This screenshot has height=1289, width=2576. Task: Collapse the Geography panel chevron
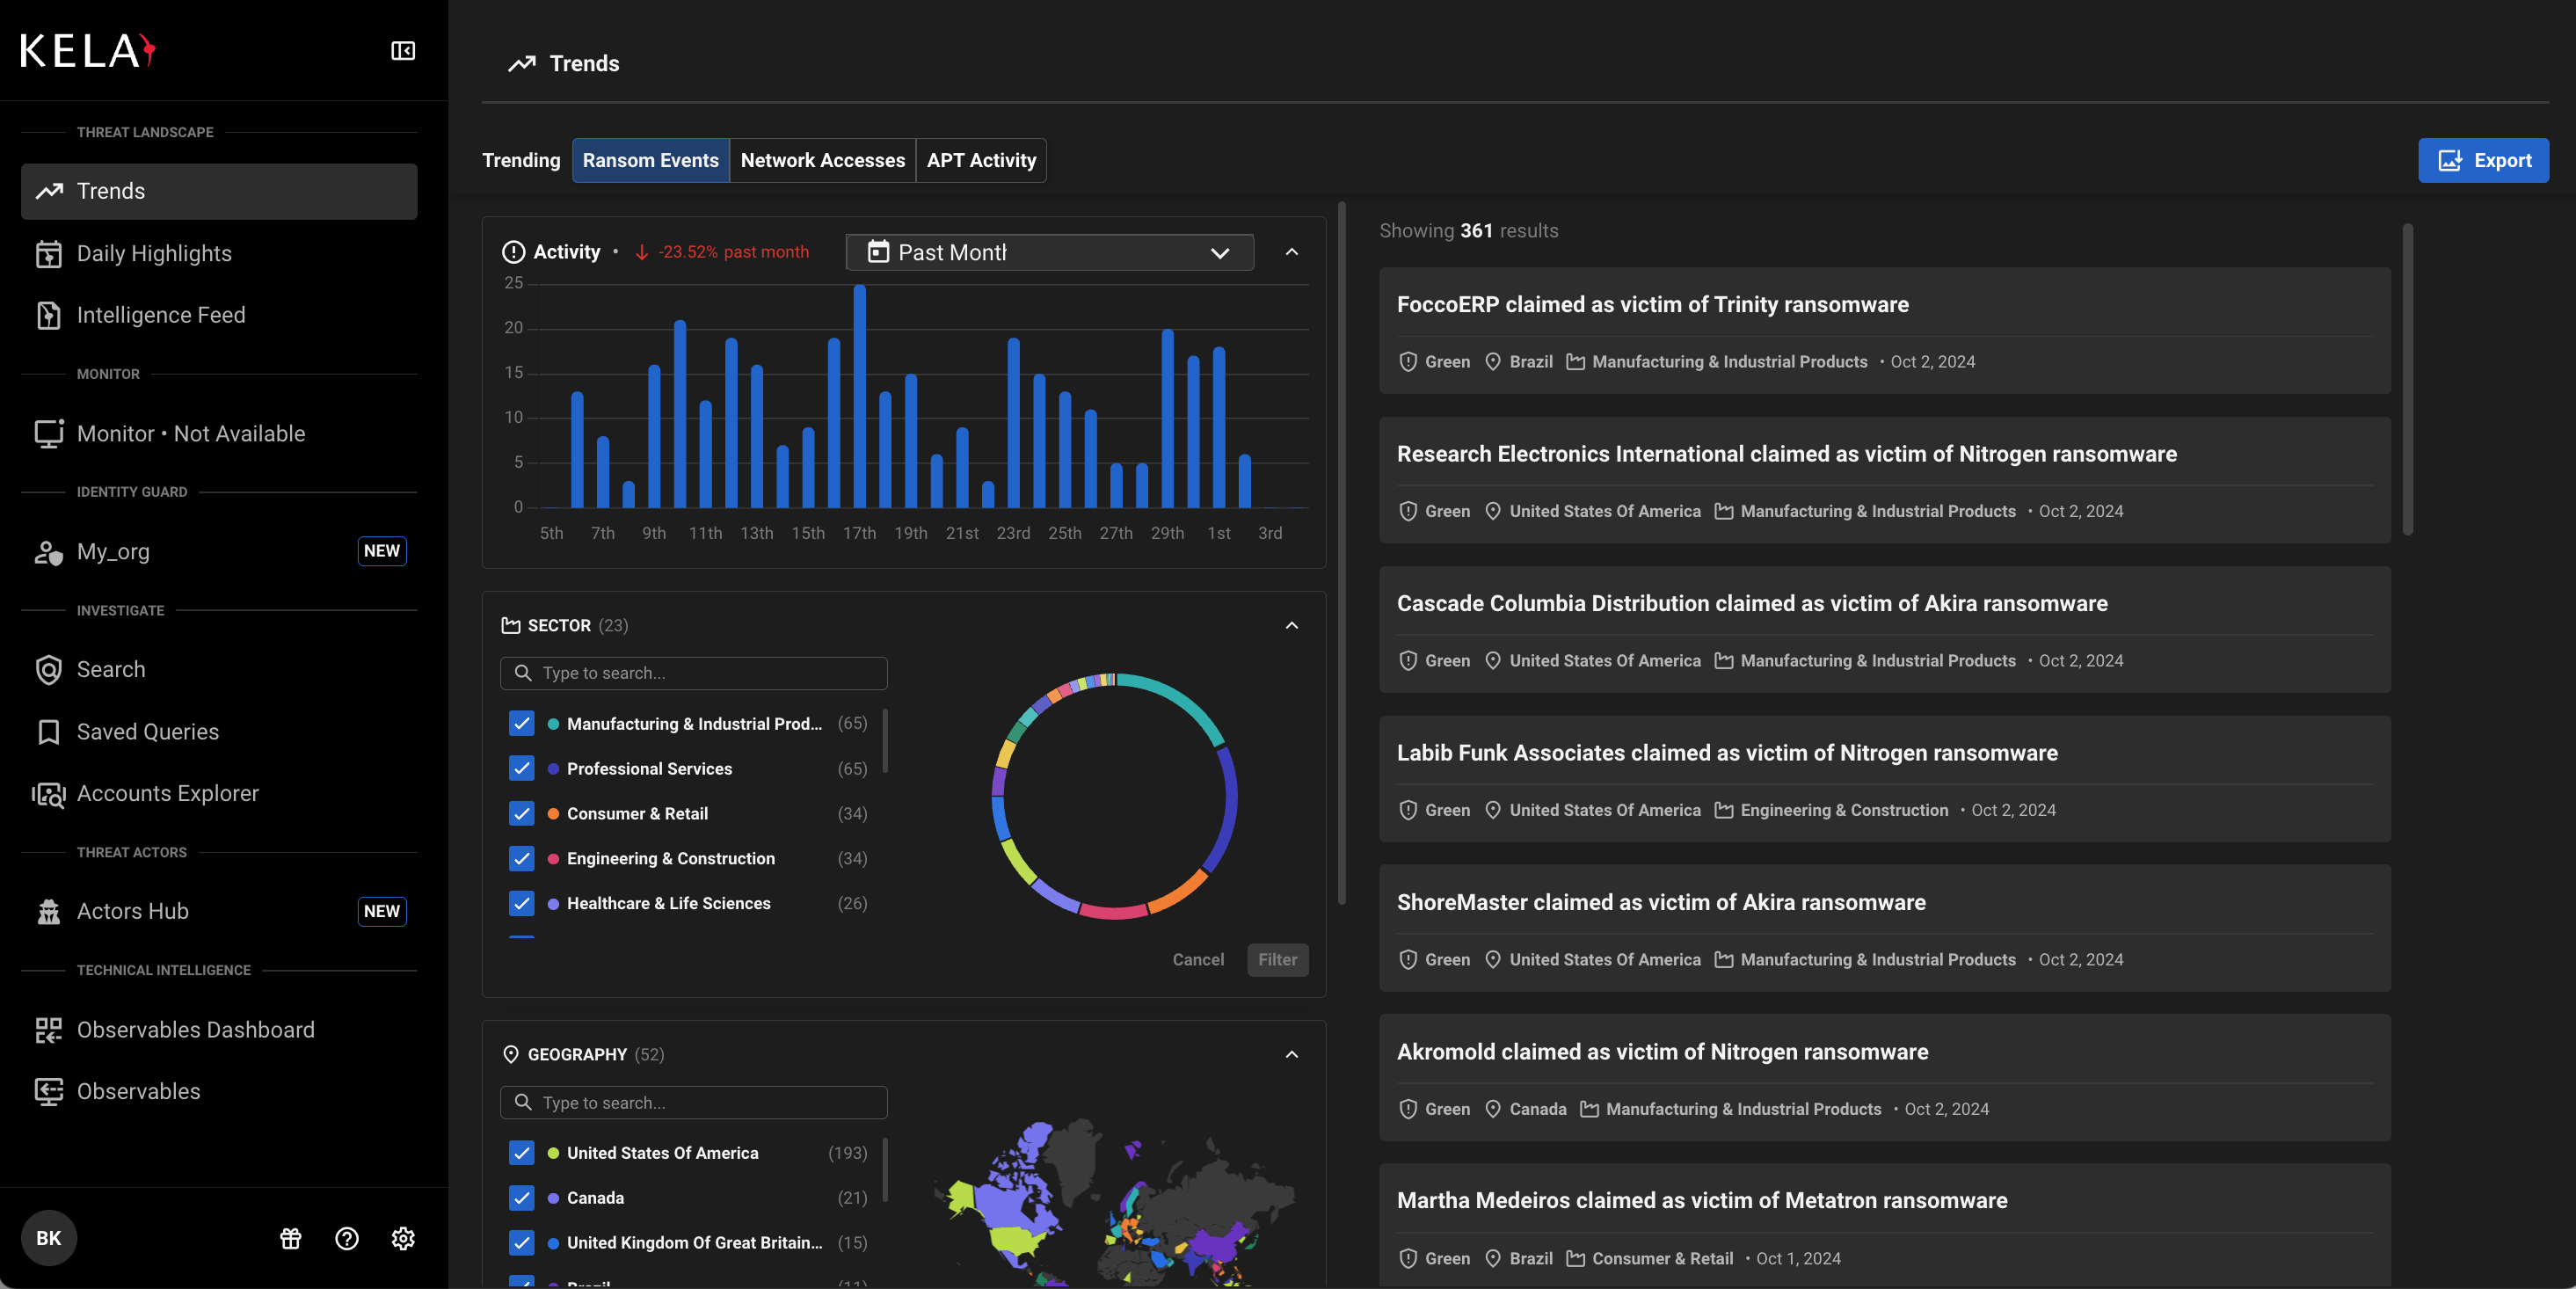pos(1291,1054)
